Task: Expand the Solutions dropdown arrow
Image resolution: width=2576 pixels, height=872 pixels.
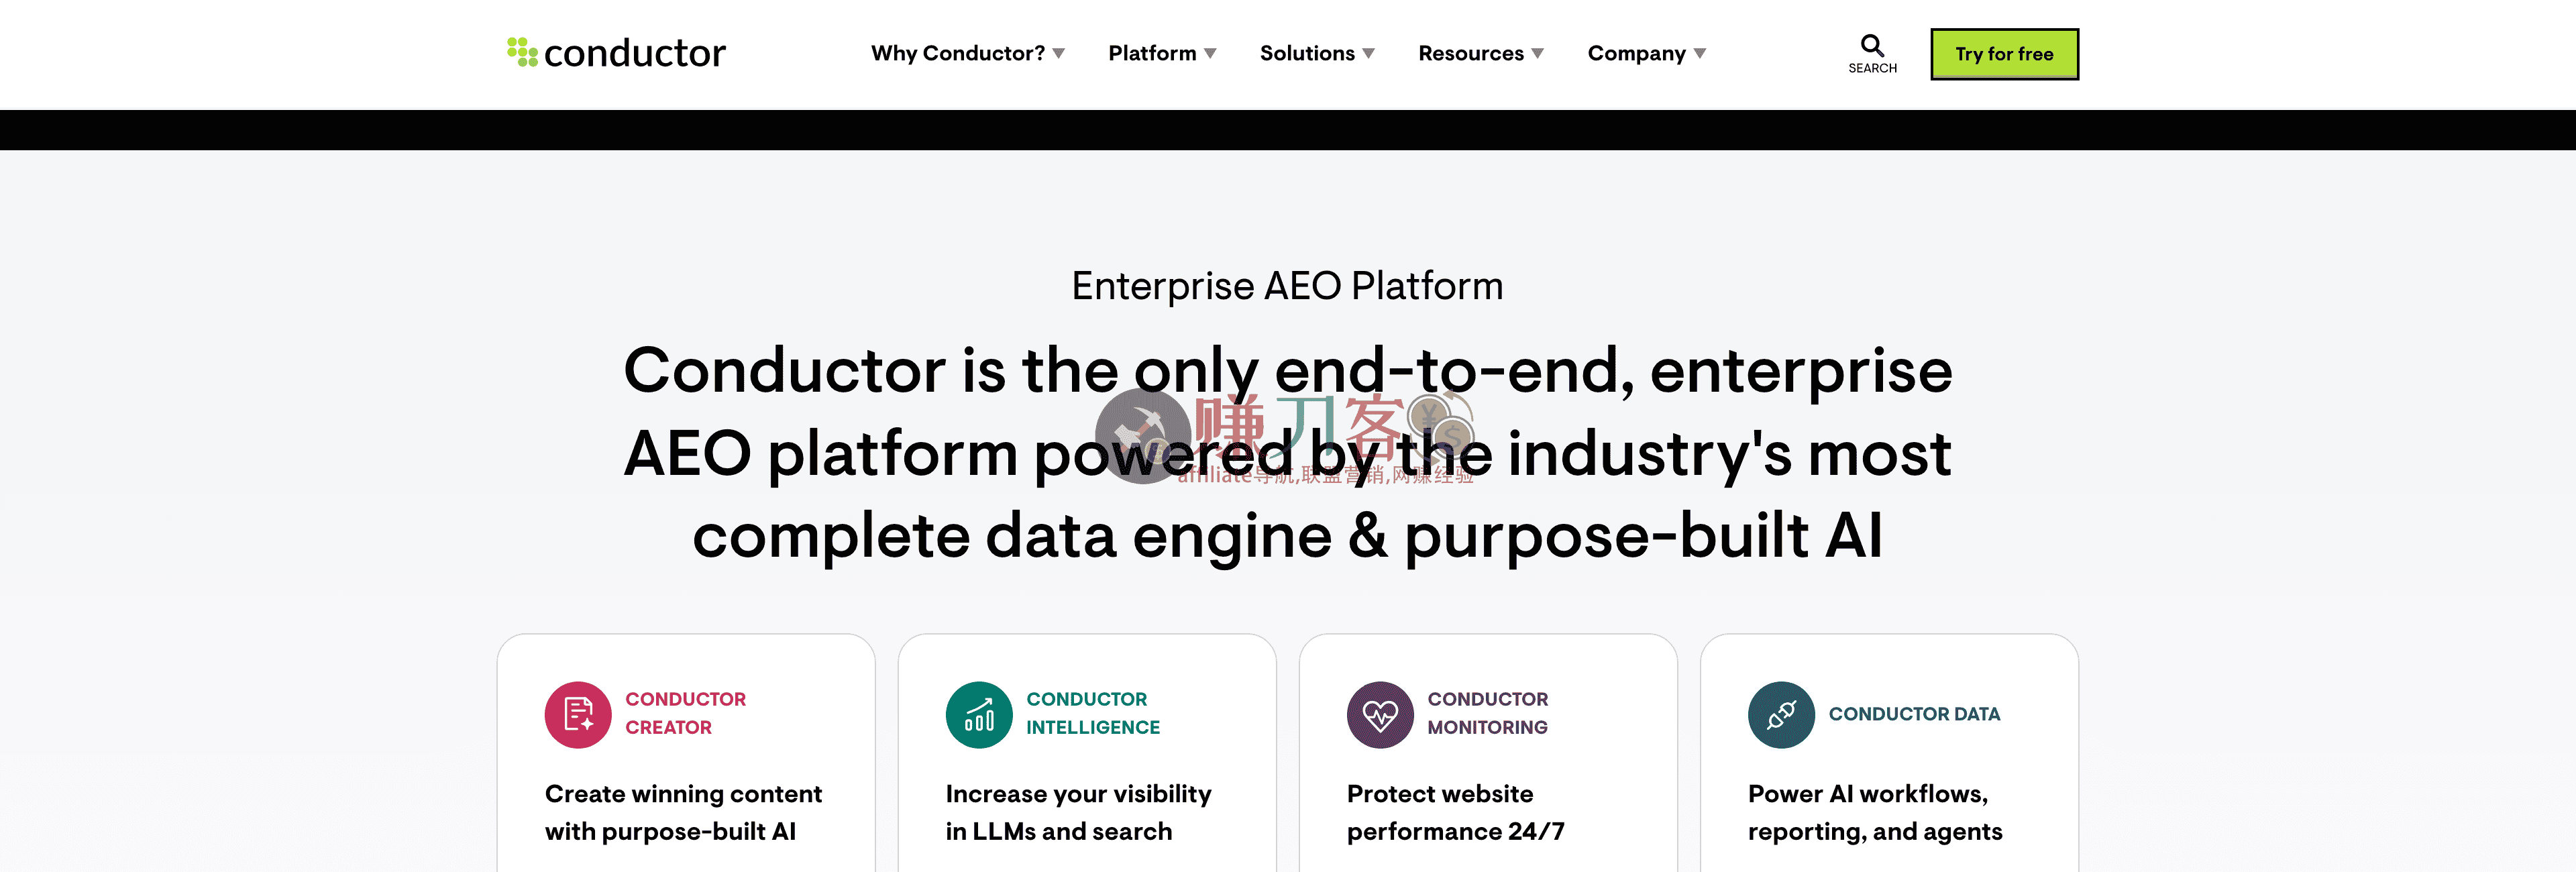Action: point(1368,54)
